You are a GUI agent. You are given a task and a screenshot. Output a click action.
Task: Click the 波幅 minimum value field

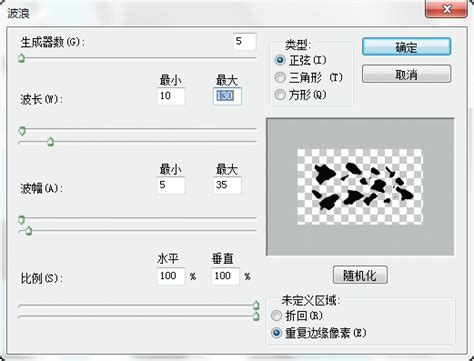click(x=171, y=185)
